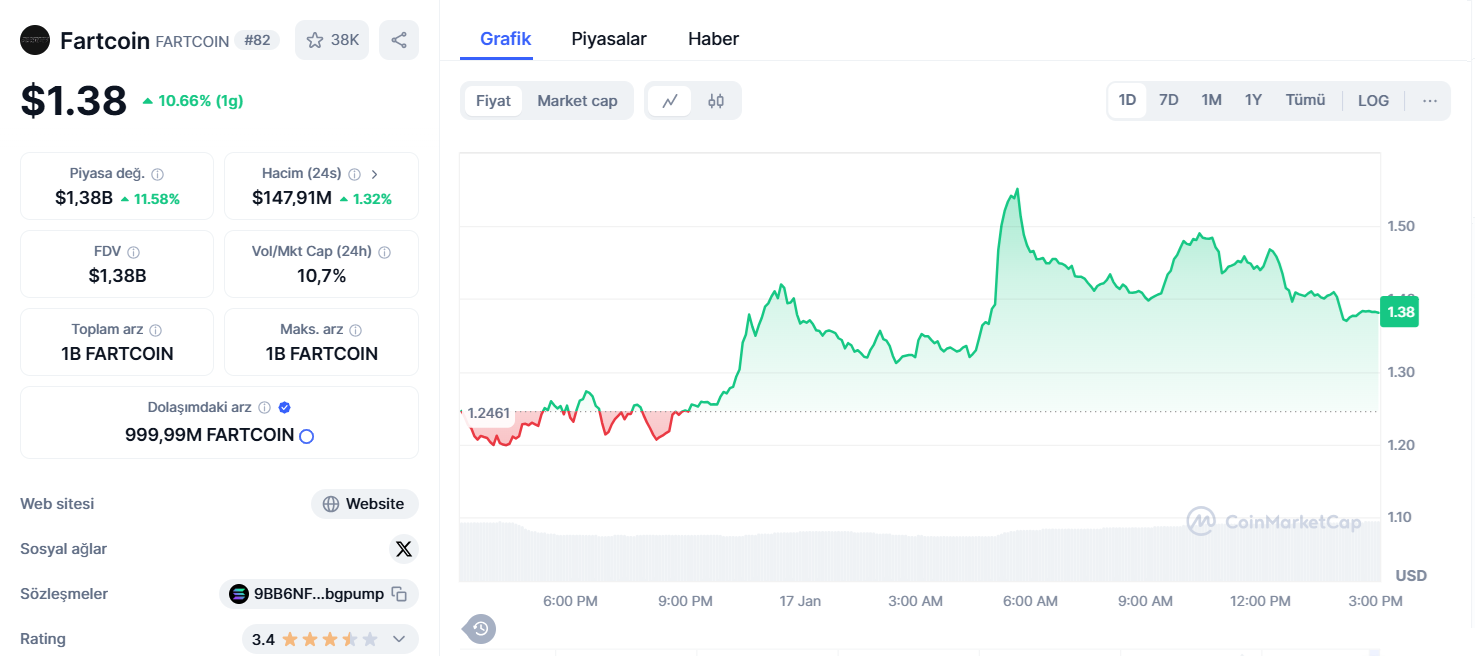
Task: Click the 999,99M FARTCOIN supply value
Action: (209, 435)
